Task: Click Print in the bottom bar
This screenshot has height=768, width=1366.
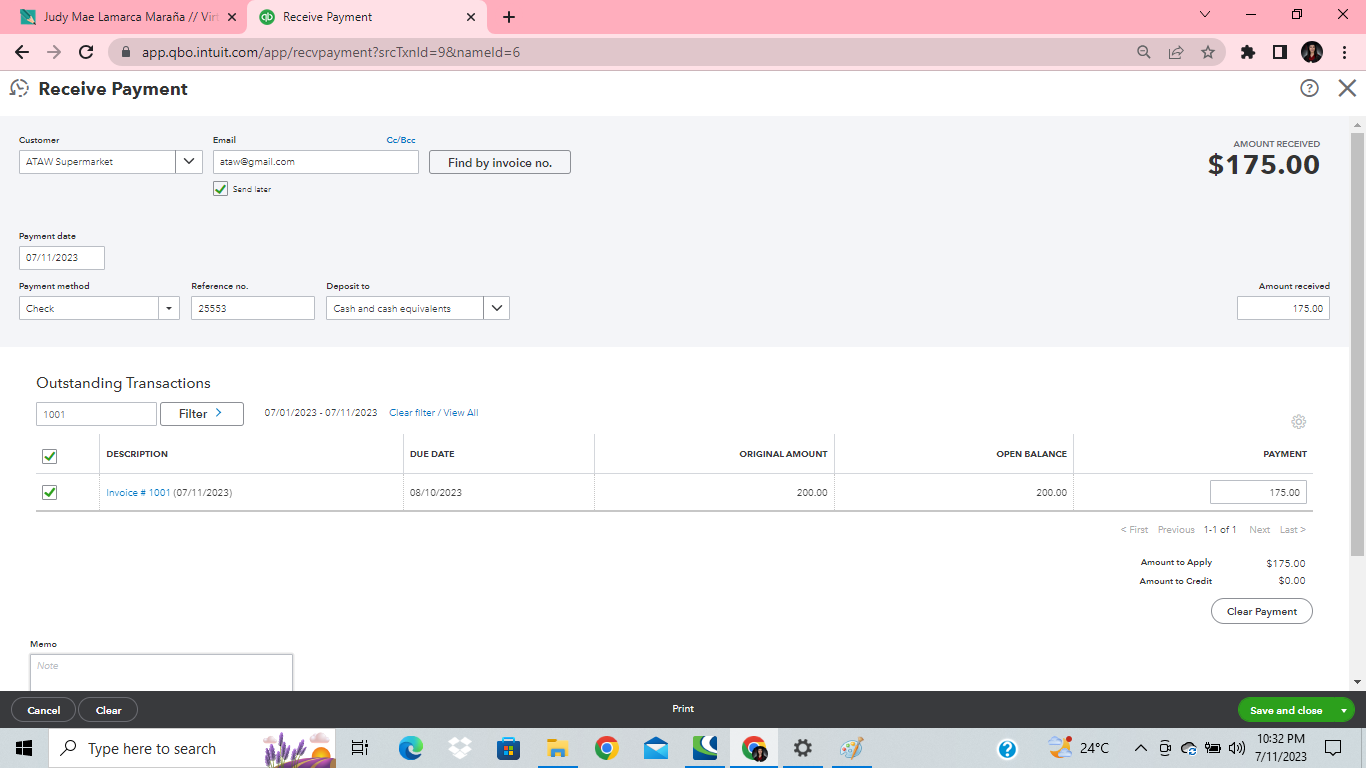Action: point(683,709)
